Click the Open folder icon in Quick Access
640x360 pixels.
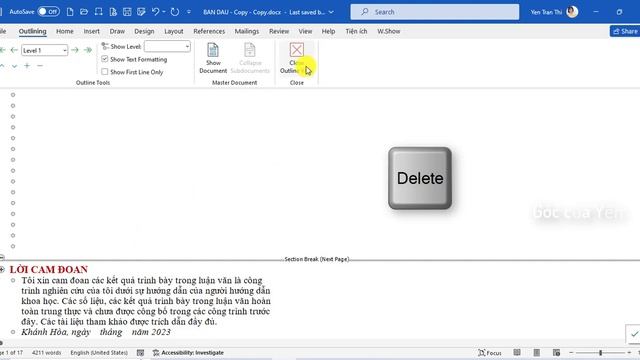click(x=84, y=12)
